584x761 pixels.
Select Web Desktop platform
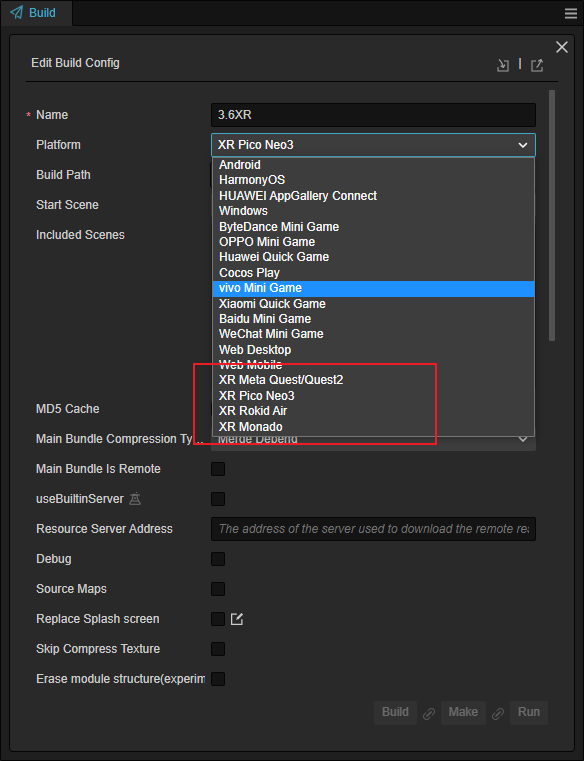tap(373, 350)
